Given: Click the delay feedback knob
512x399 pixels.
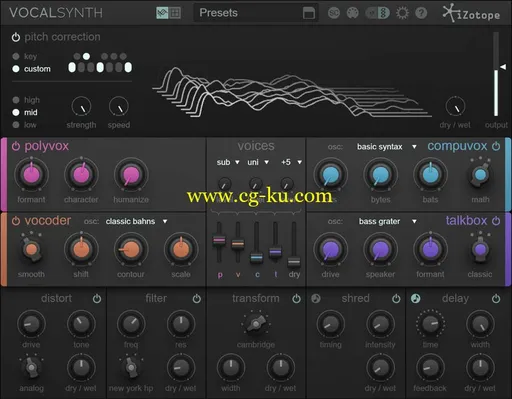Looking at the screenshot, I should tap(430, 367).
